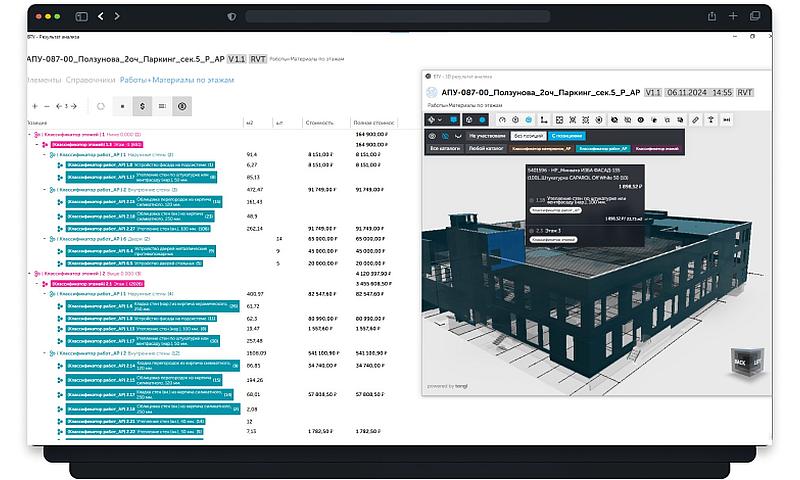Click the minus icon to collapse levels

(x=47, y=105)
